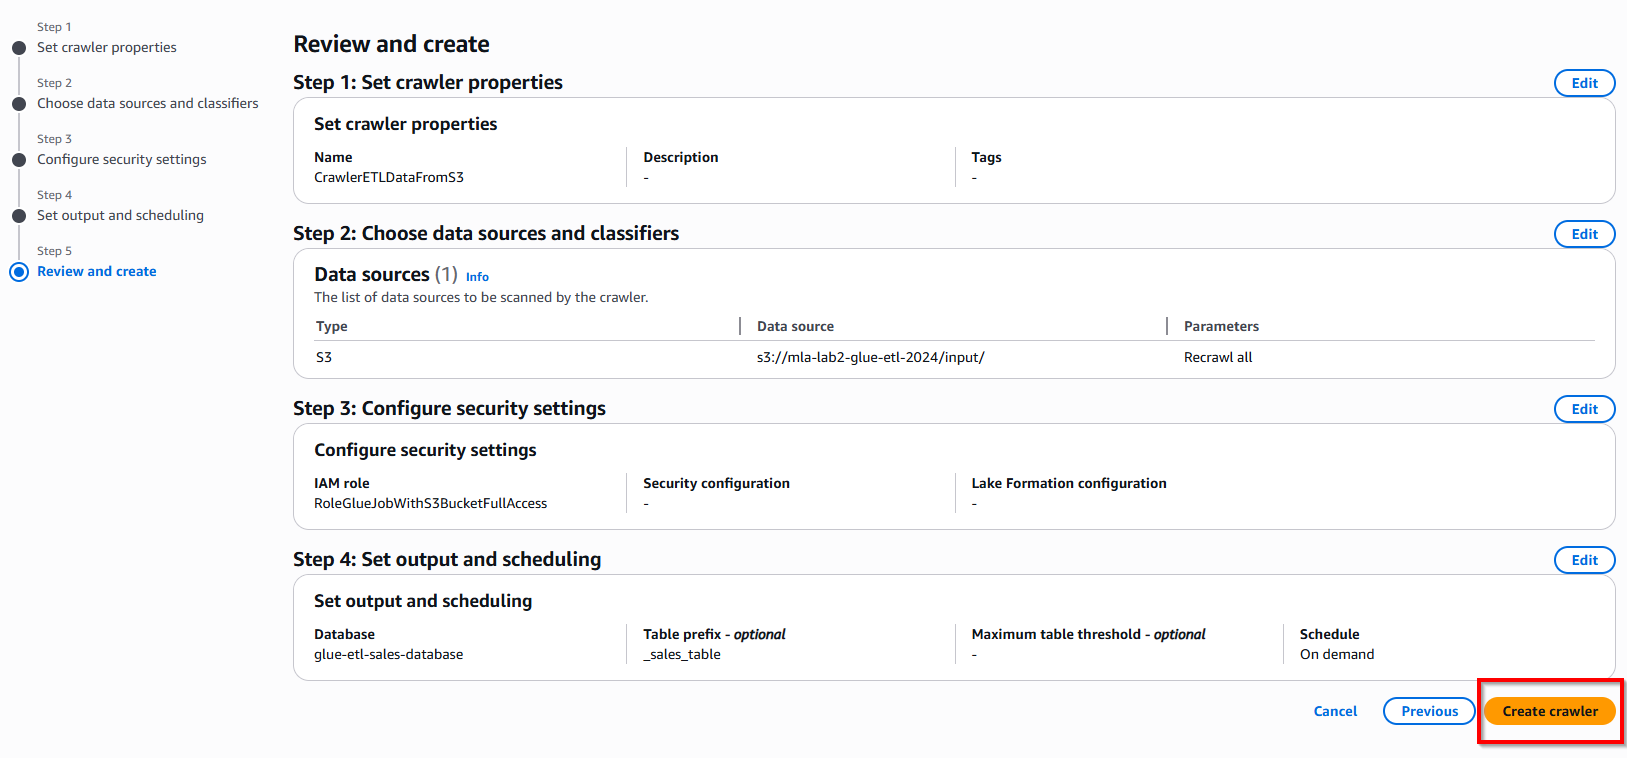The image size is (1627, 758).
Task: Click Review and create in step navigation
Action: [97, 271]
